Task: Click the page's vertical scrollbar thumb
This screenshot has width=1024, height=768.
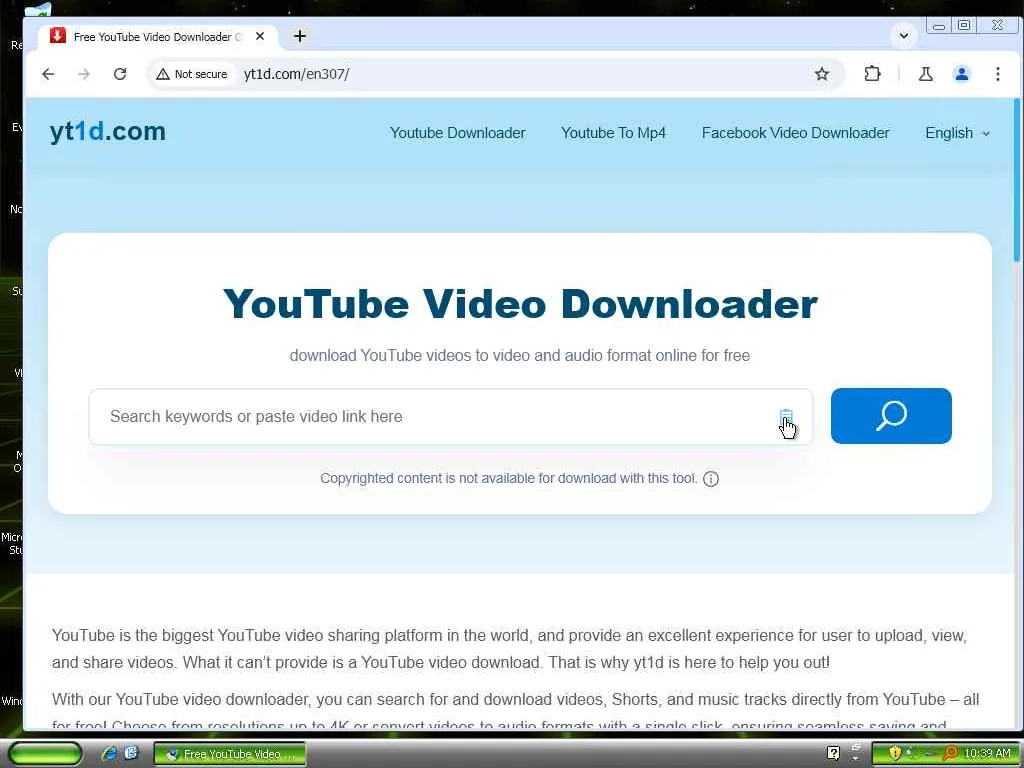Action: [x=1017, y=180]
